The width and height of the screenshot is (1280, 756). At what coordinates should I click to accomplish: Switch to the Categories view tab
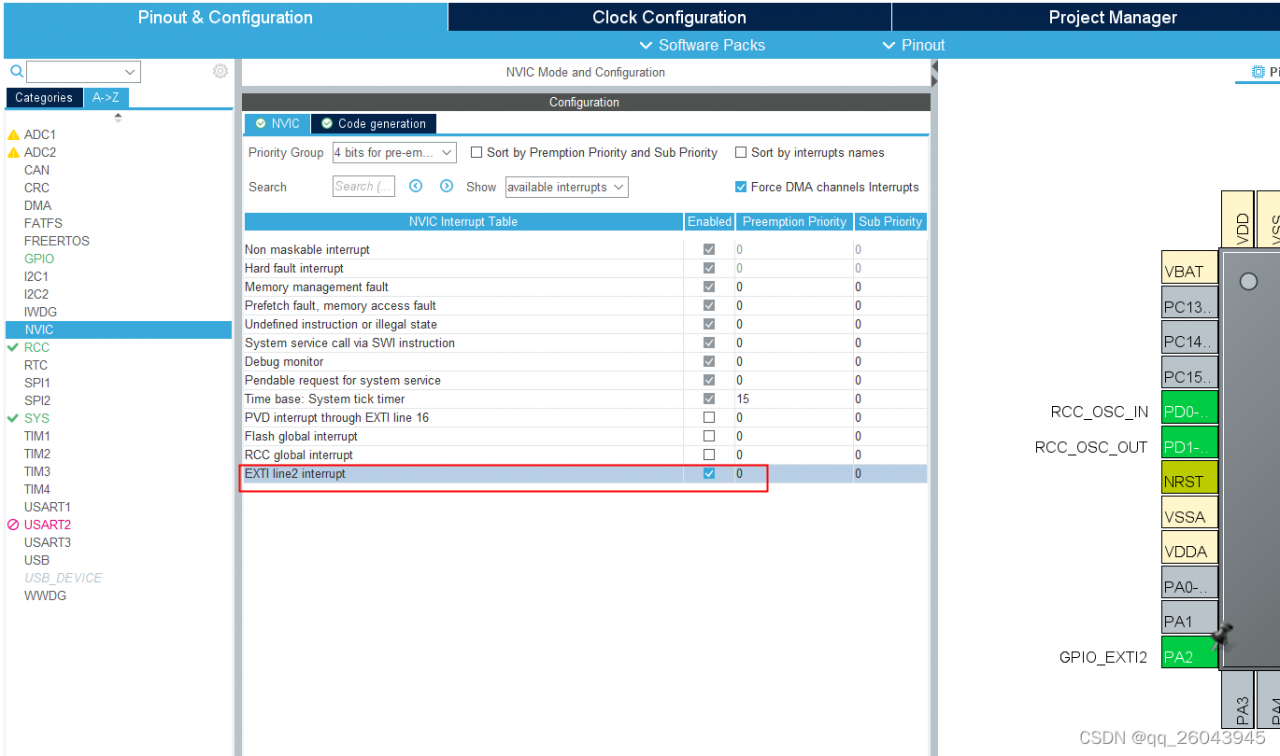point(44,98)
